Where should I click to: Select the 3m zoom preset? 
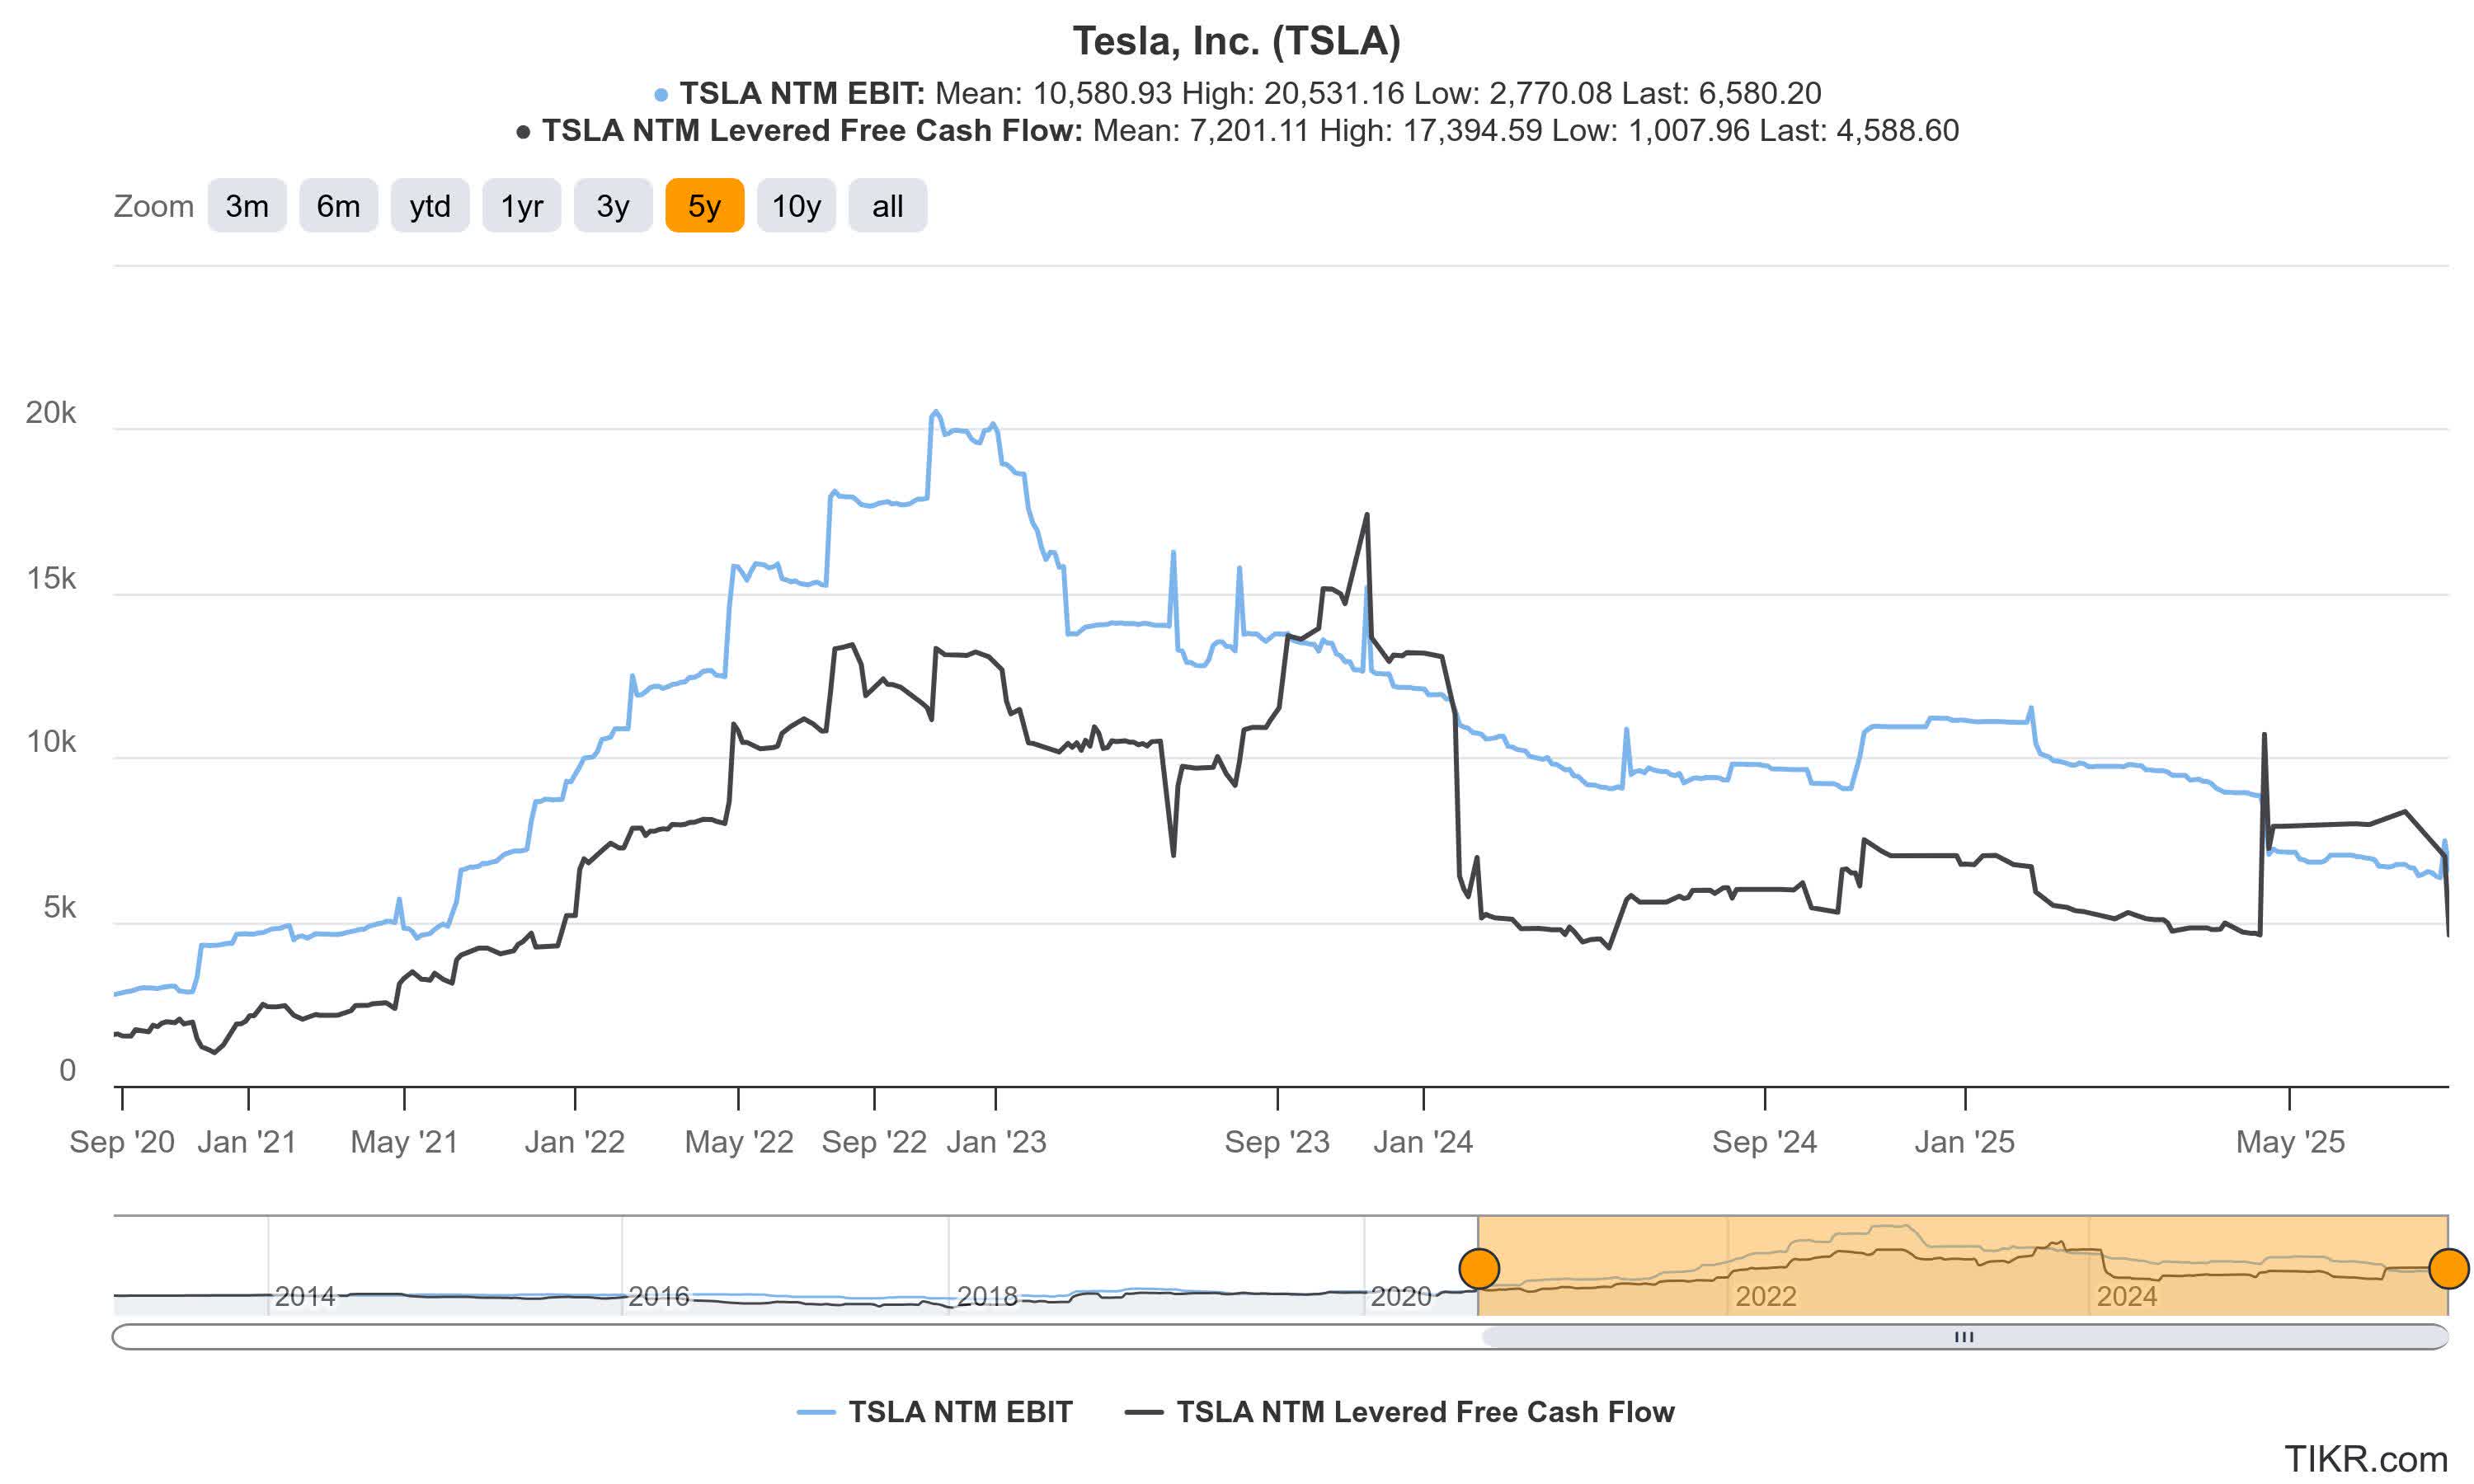(247, 205)
